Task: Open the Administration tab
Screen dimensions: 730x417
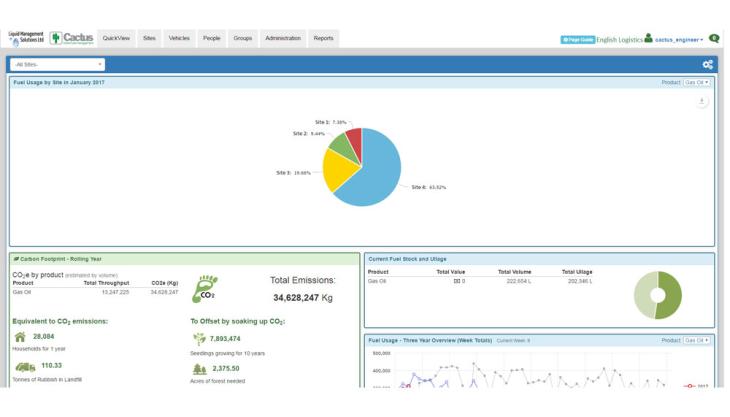Action: (283, 38)
